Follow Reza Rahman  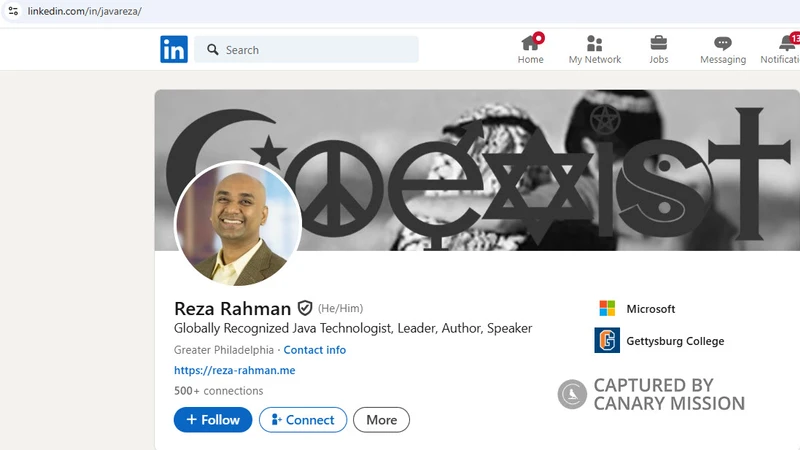click(213, 420)
